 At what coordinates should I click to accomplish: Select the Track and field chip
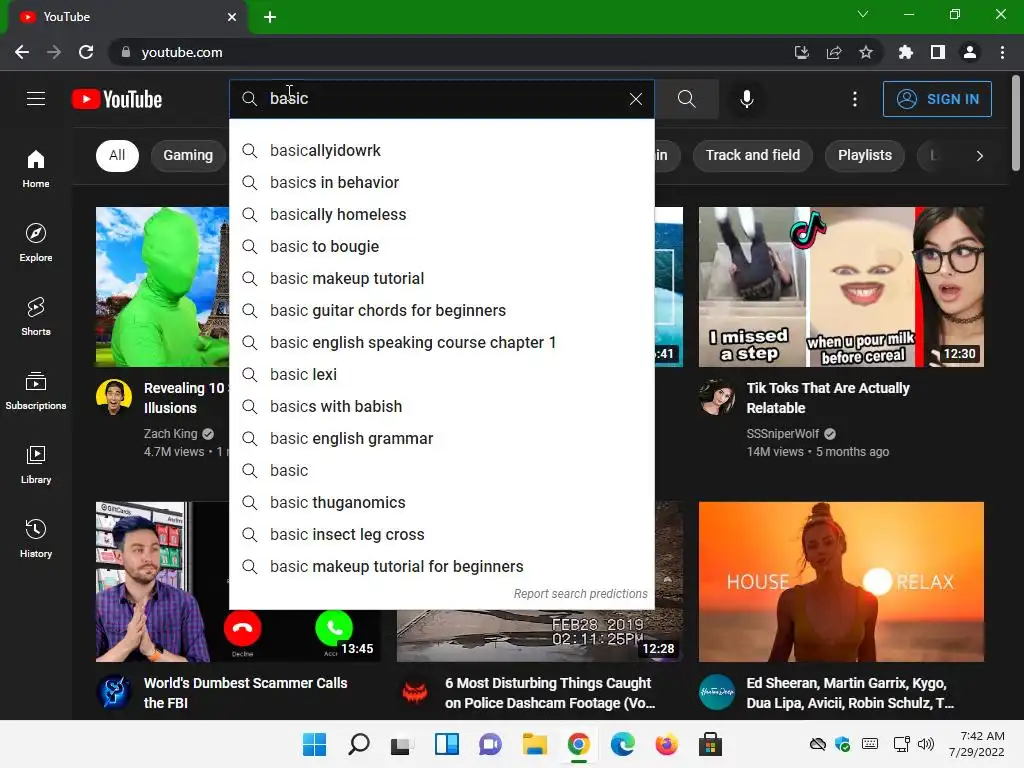(x=752, y=155)
